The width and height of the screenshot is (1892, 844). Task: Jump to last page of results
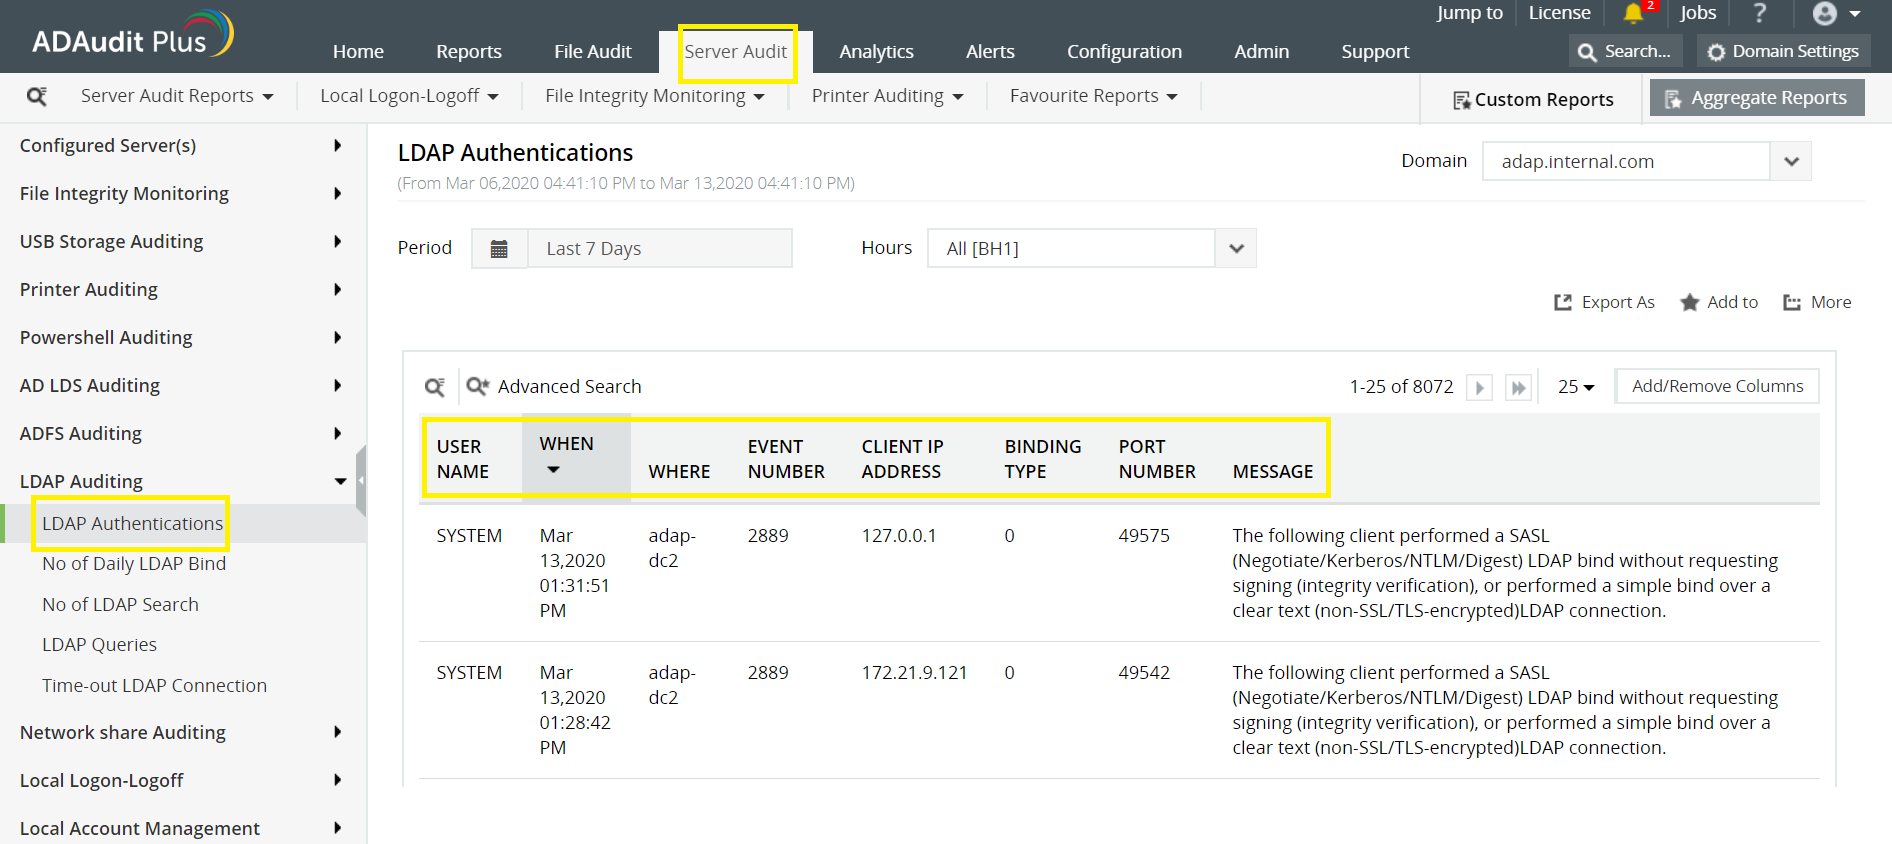click(1518, 387)
